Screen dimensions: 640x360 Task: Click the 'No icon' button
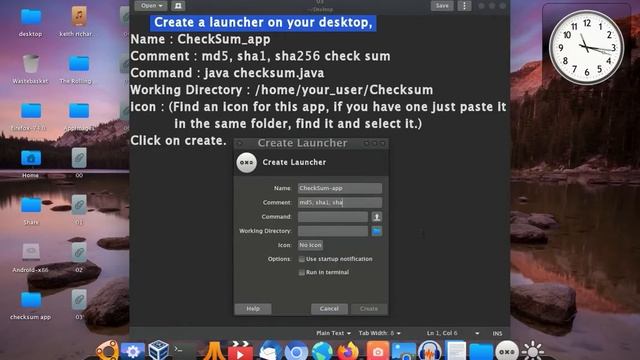[x=310, y=245]
